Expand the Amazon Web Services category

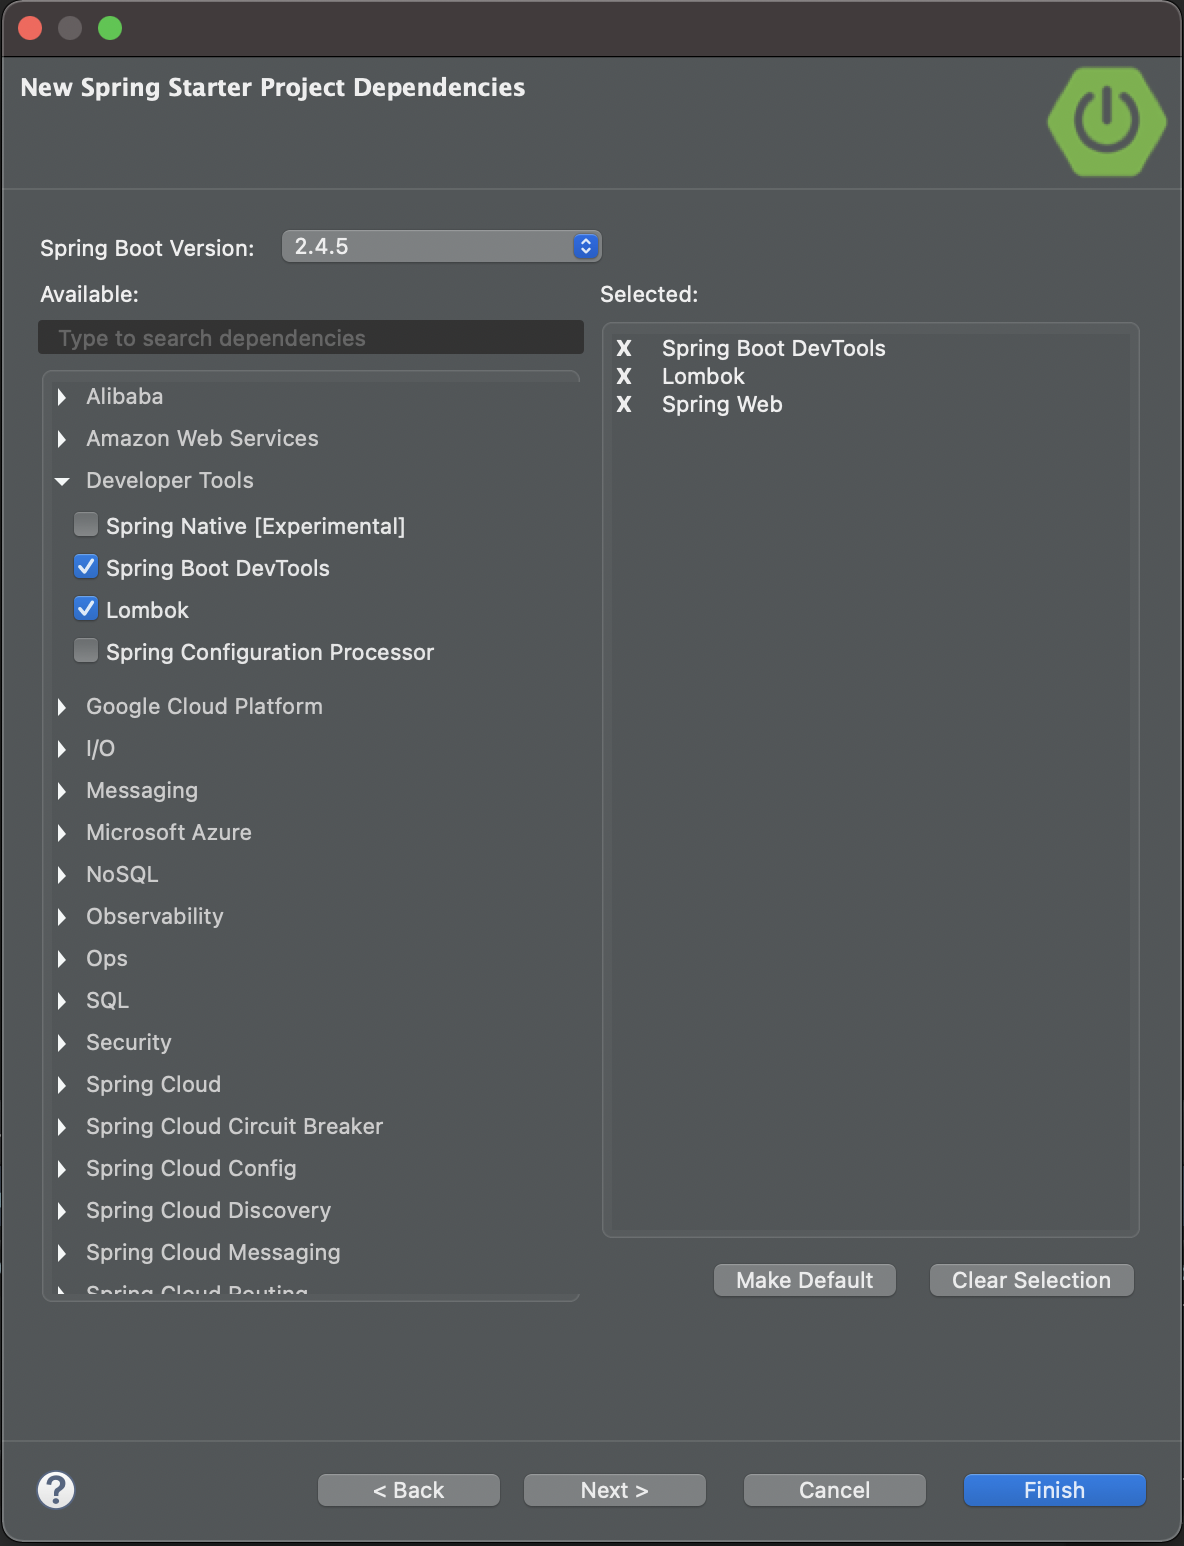click(62, 439)
